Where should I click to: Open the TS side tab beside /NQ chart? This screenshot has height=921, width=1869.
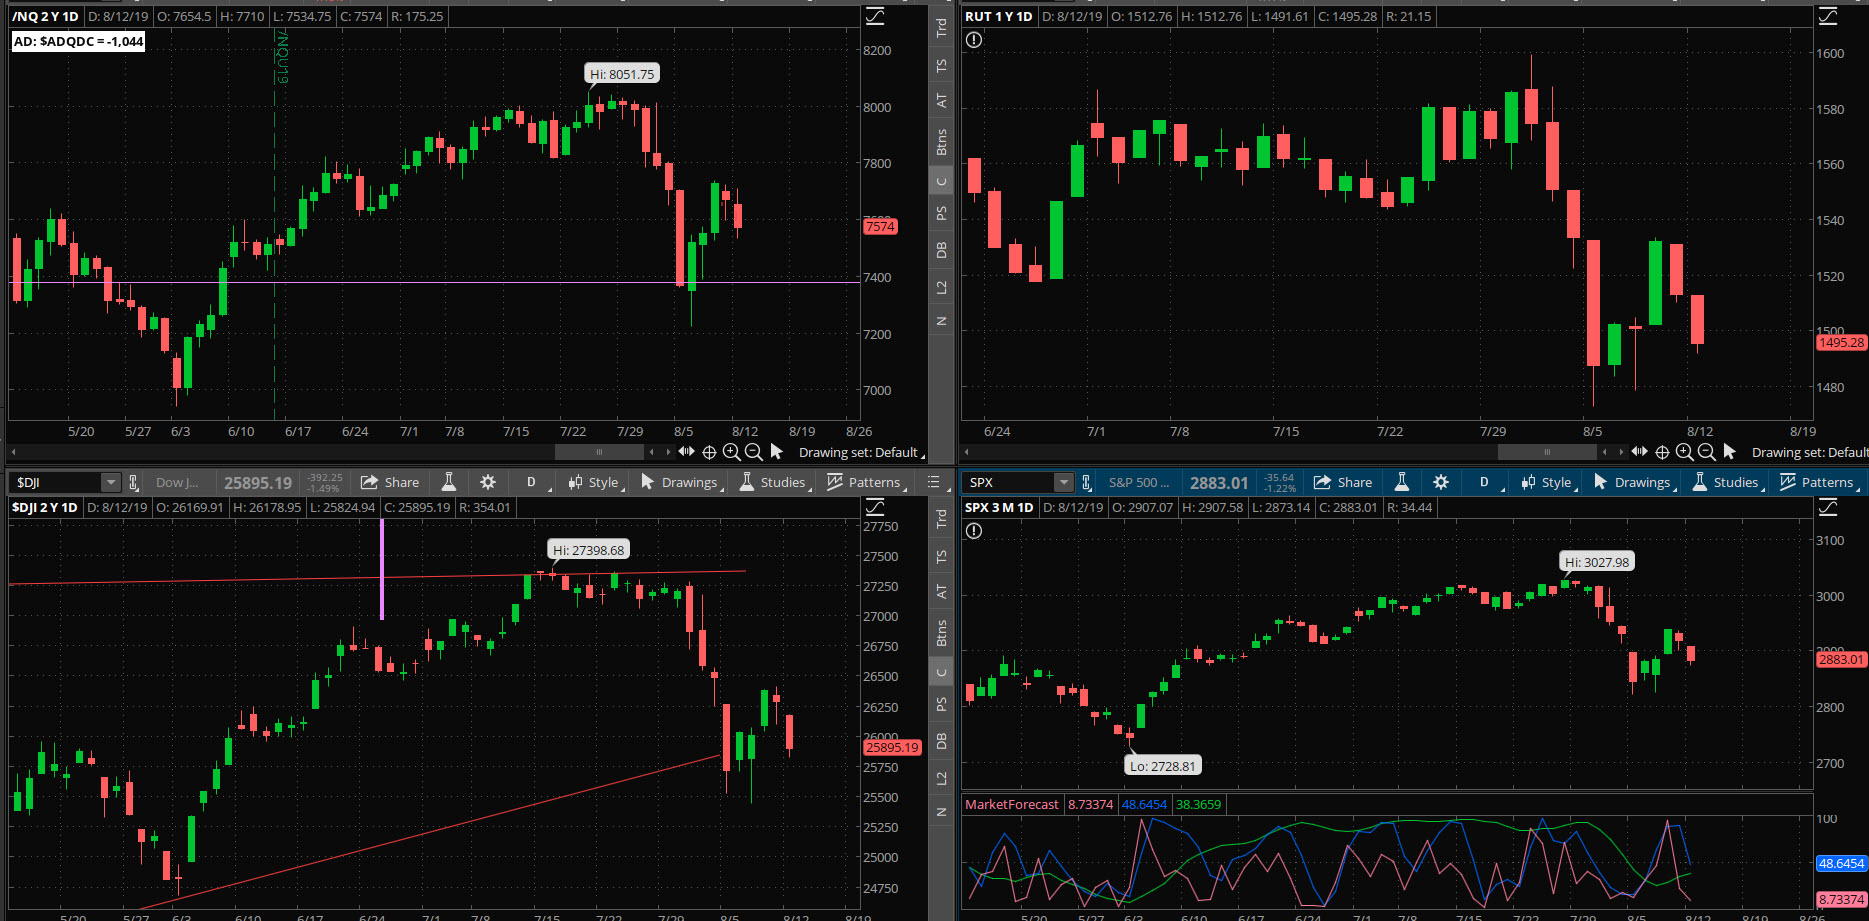[x=941, y=66]
